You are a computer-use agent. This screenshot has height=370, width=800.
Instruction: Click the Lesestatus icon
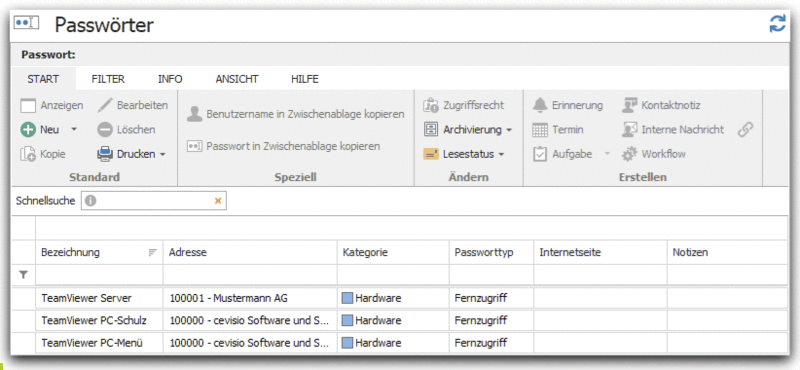[x=431, y=154]
